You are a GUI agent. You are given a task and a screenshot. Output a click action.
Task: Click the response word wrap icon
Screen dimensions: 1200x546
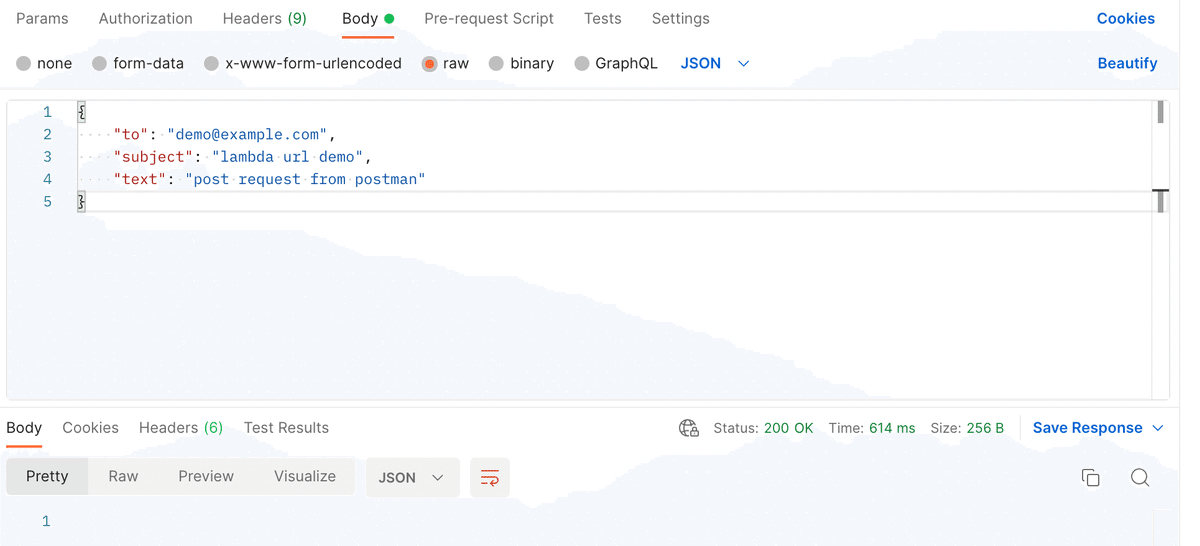click(x=490, y=478)
